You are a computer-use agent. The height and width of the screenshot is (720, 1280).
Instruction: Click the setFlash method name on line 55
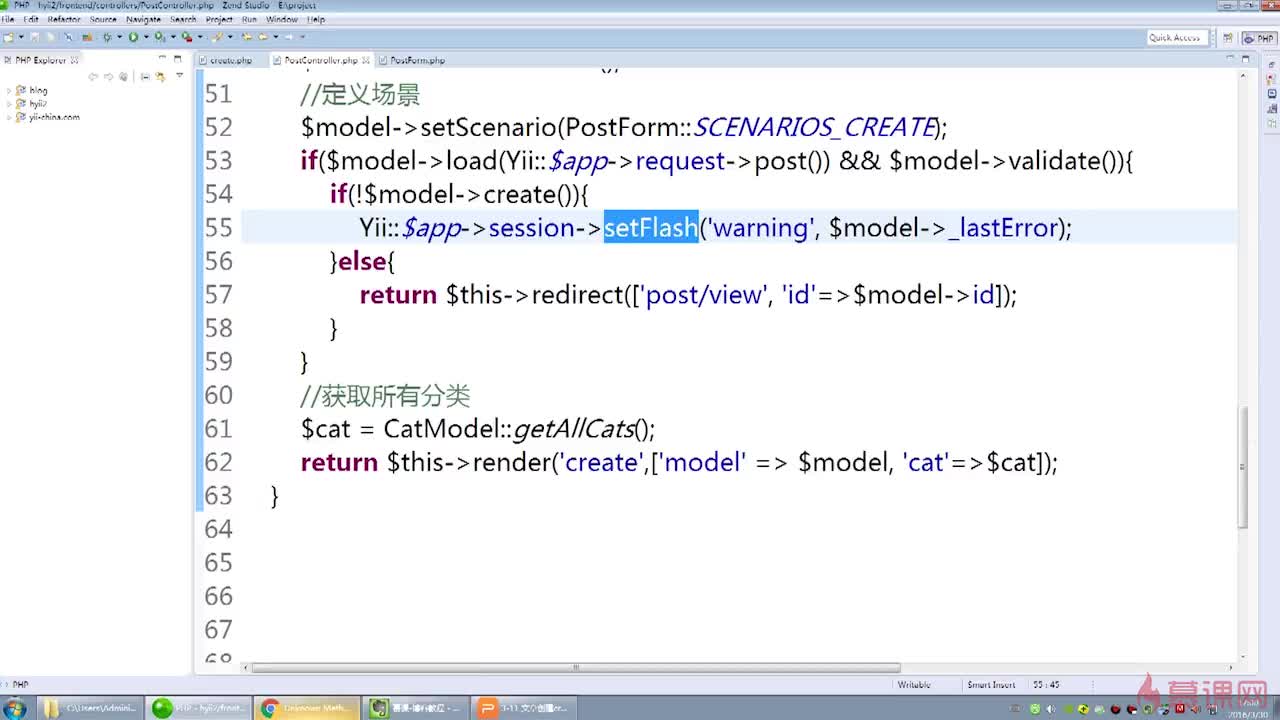pyautogui.click(x=651, y=227)
